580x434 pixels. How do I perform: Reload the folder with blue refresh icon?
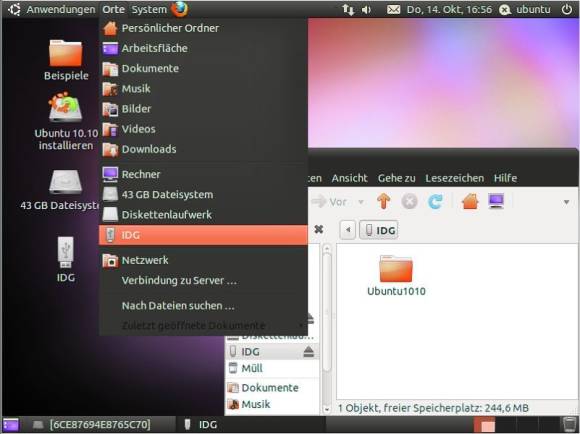435,202
